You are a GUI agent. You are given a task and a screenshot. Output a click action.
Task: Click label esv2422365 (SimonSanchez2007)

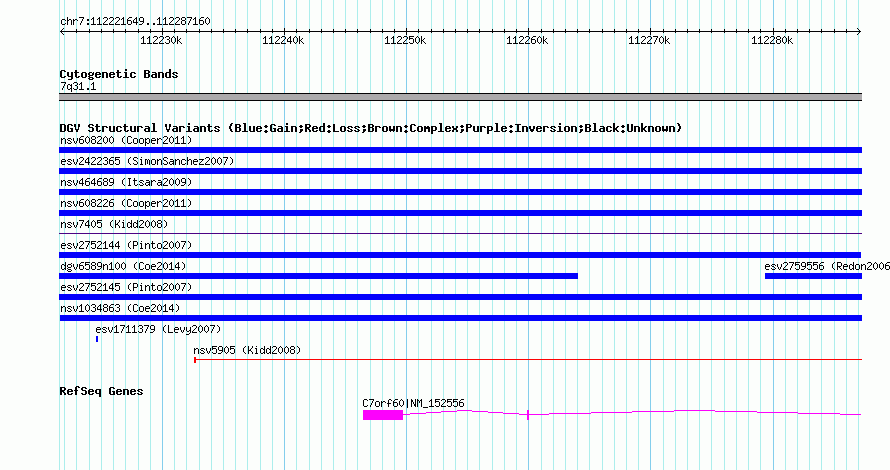pos(147,161)
